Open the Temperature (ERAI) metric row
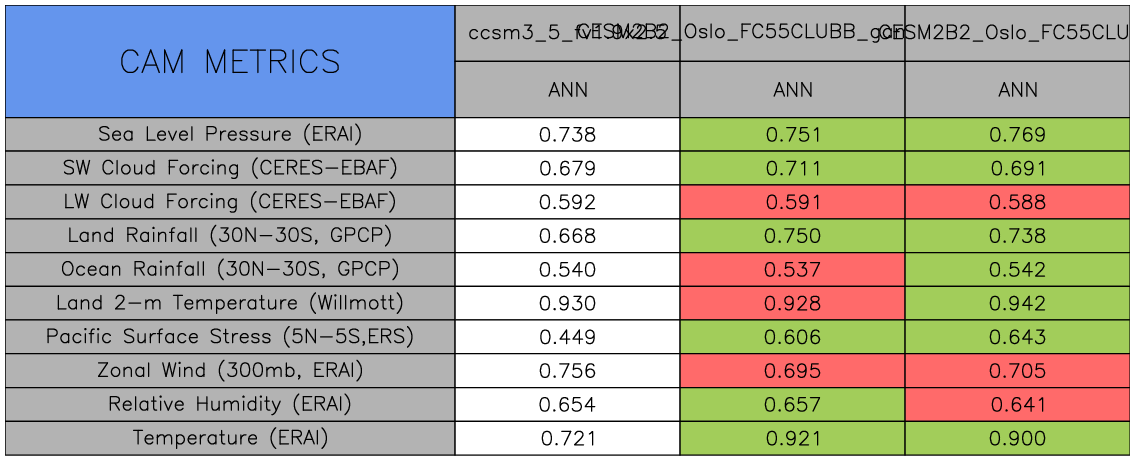Viewport: 1135px width, 461px height. 230,438
